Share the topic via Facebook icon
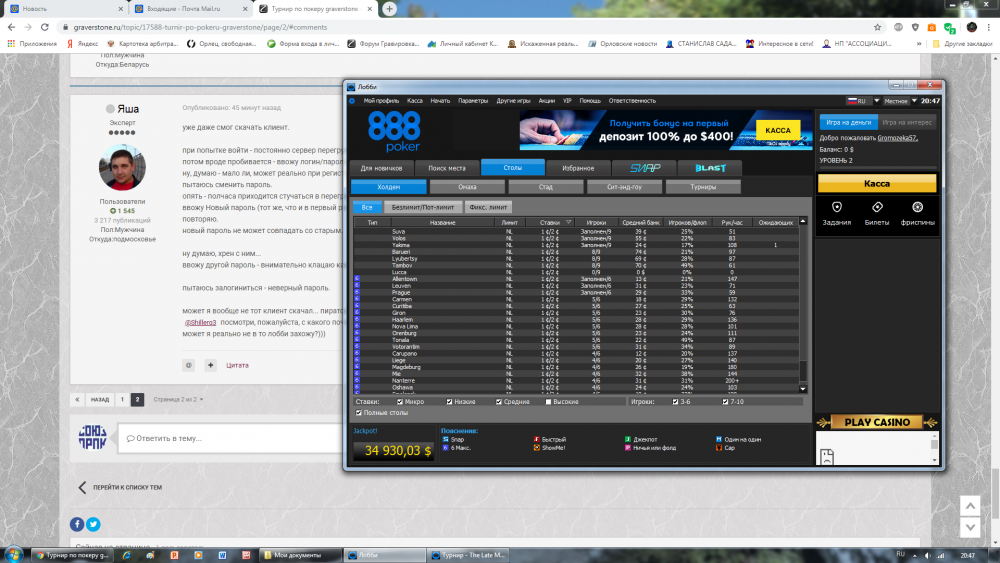 click(x=77, y=524)
